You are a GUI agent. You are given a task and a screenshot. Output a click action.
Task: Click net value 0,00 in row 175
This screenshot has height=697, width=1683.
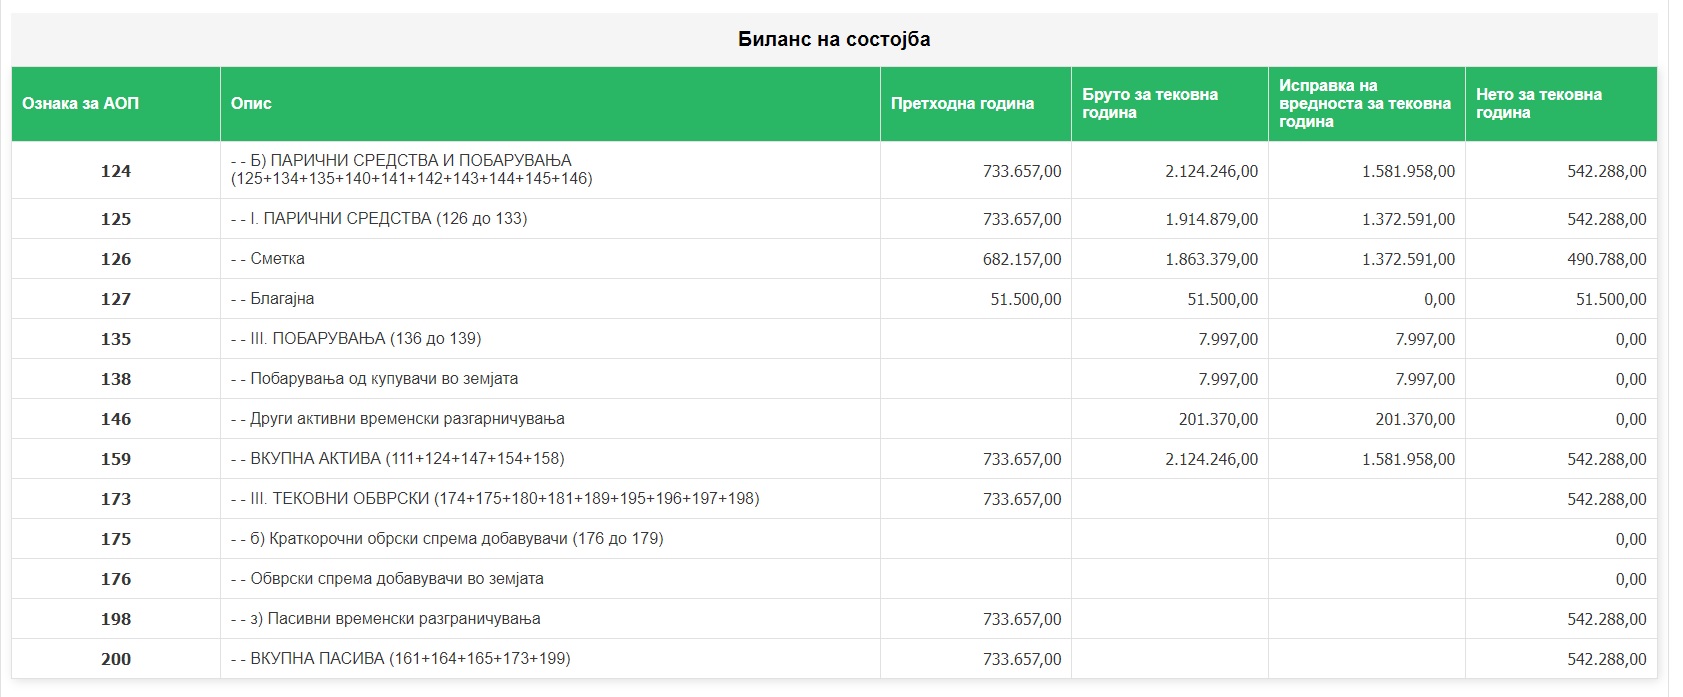pos(1631,539)
